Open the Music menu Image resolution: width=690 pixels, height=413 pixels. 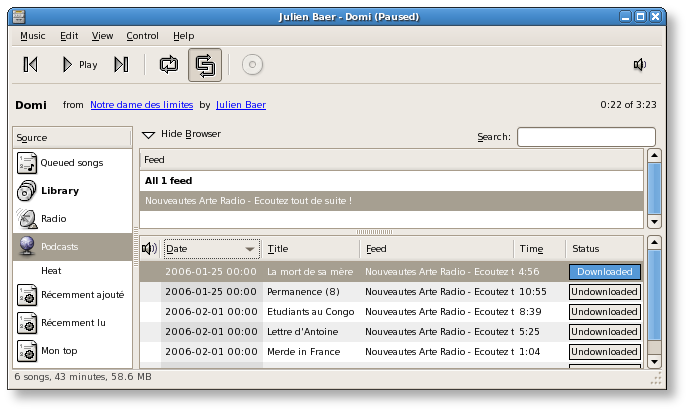click(33, 36)
